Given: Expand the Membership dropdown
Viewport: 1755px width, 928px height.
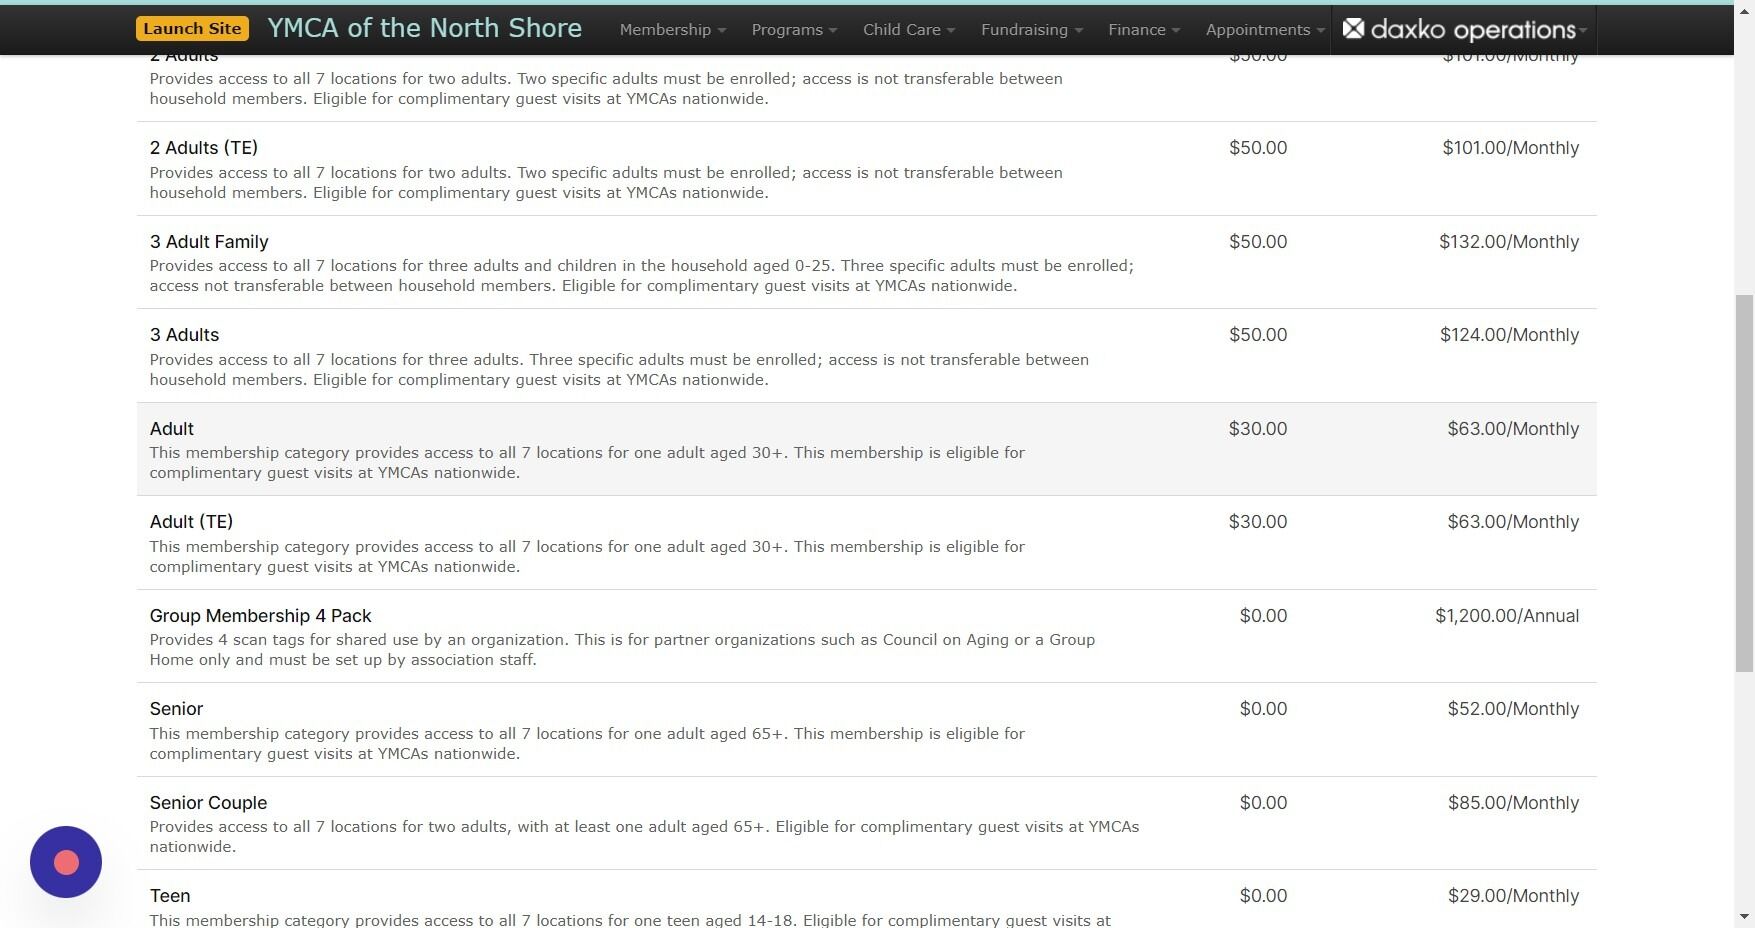Looking at the screenshot, I should click(671, 29).
